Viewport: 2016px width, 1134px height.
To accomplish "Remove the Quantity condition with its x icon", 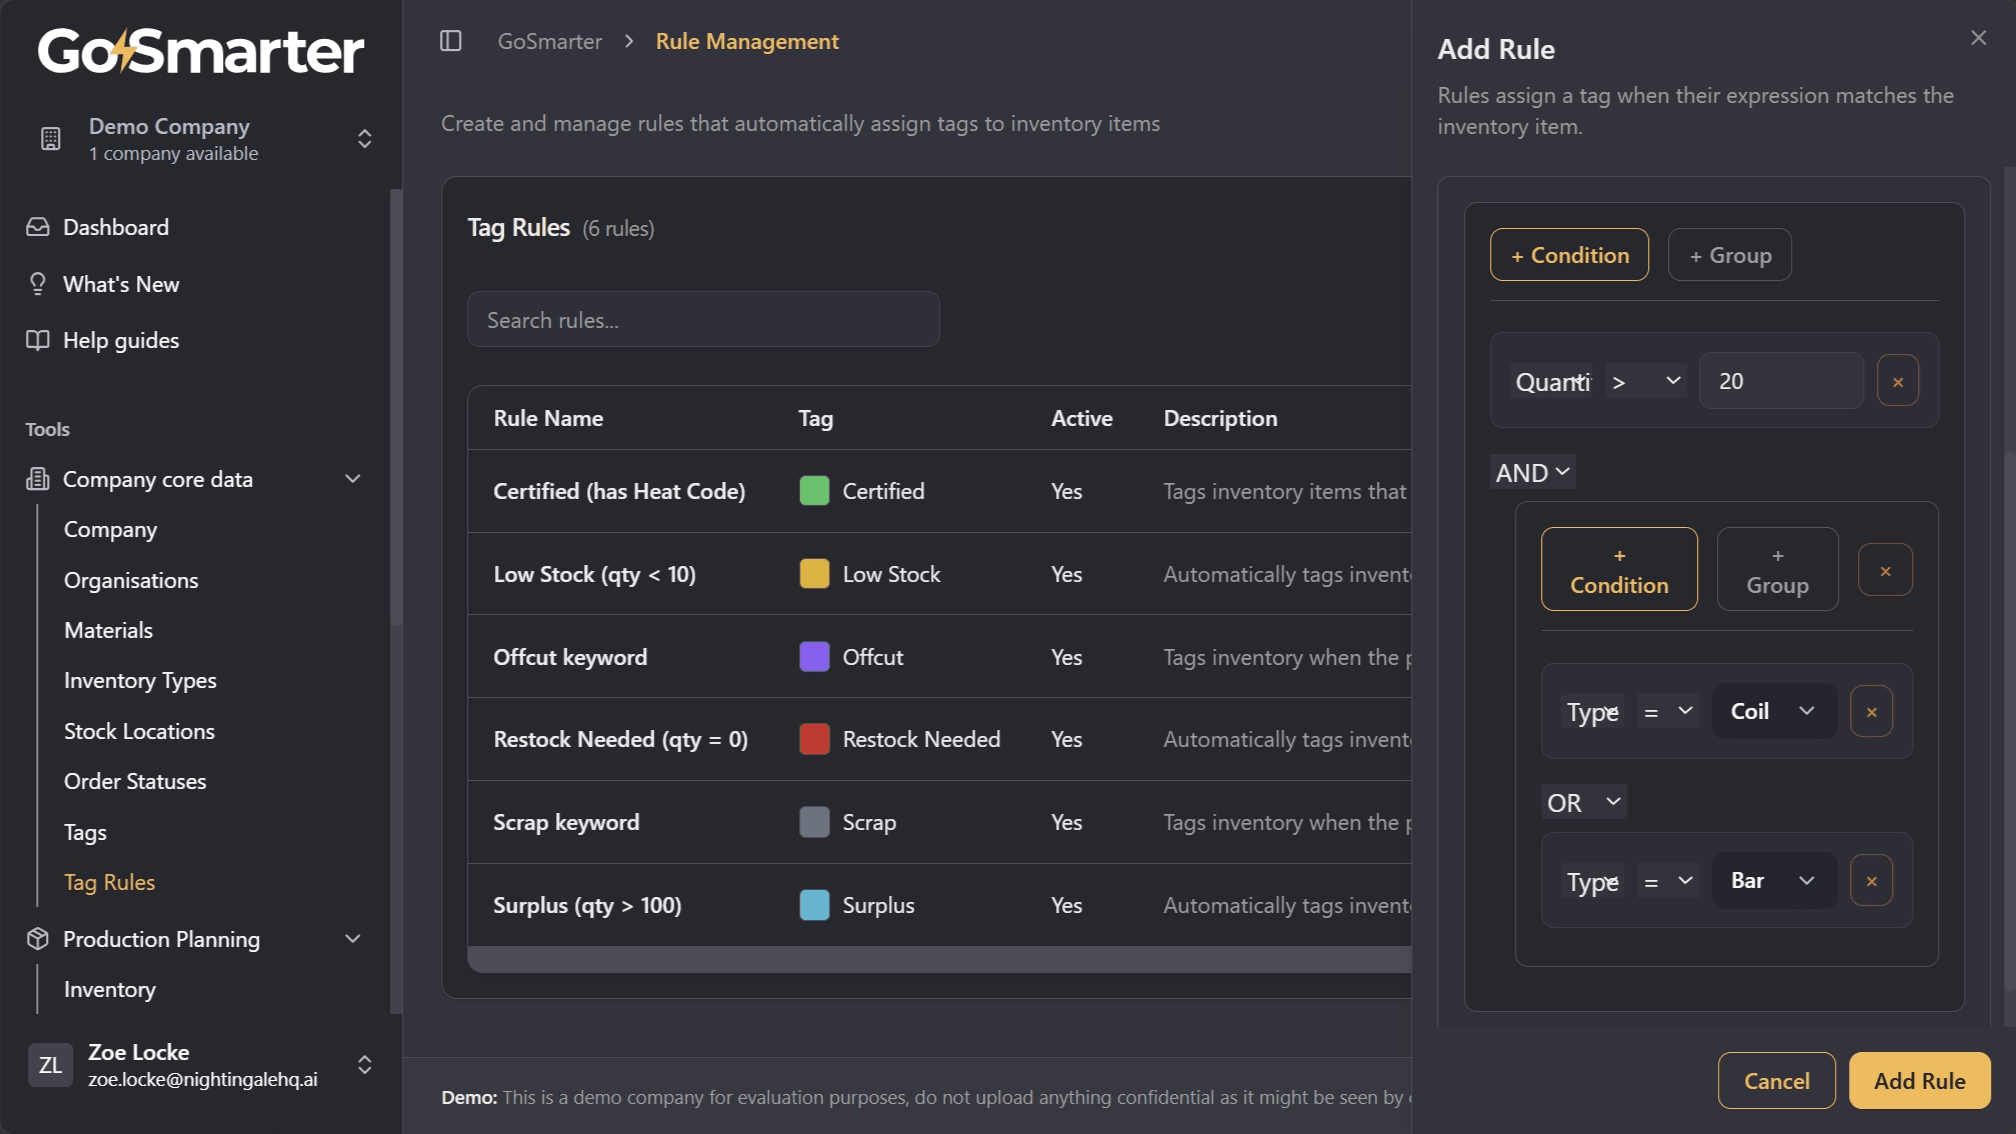I will tap(1897, 381).
